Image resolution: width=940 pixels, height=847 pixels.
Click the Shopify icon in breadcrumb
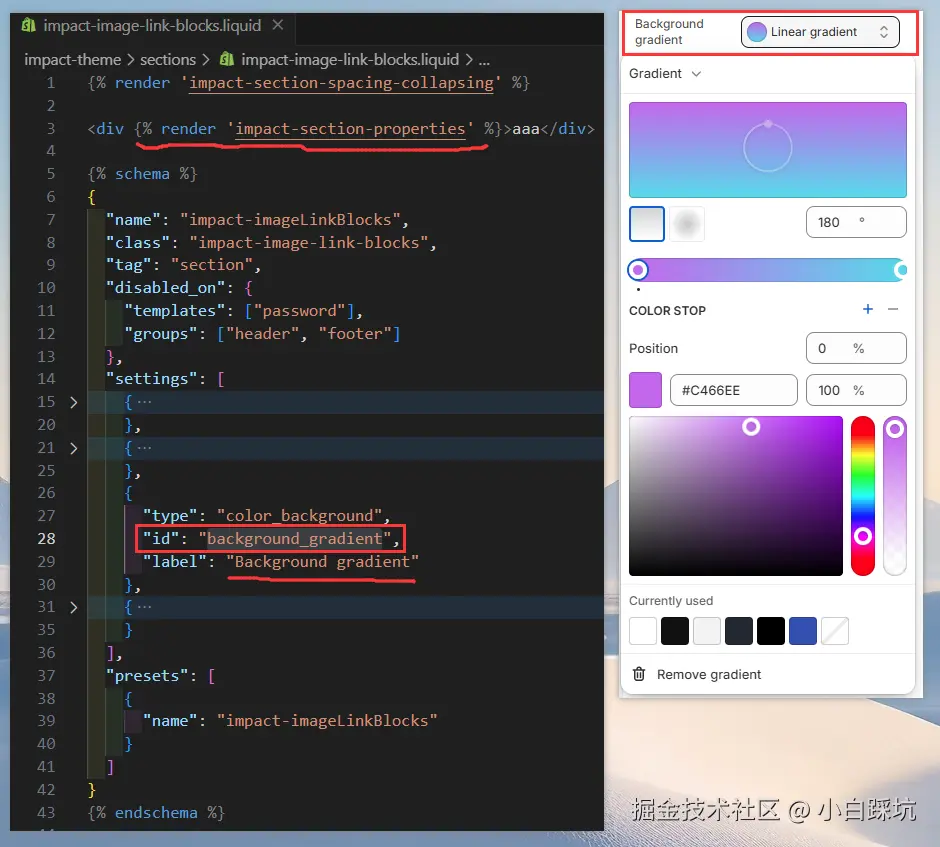point(227,59)
